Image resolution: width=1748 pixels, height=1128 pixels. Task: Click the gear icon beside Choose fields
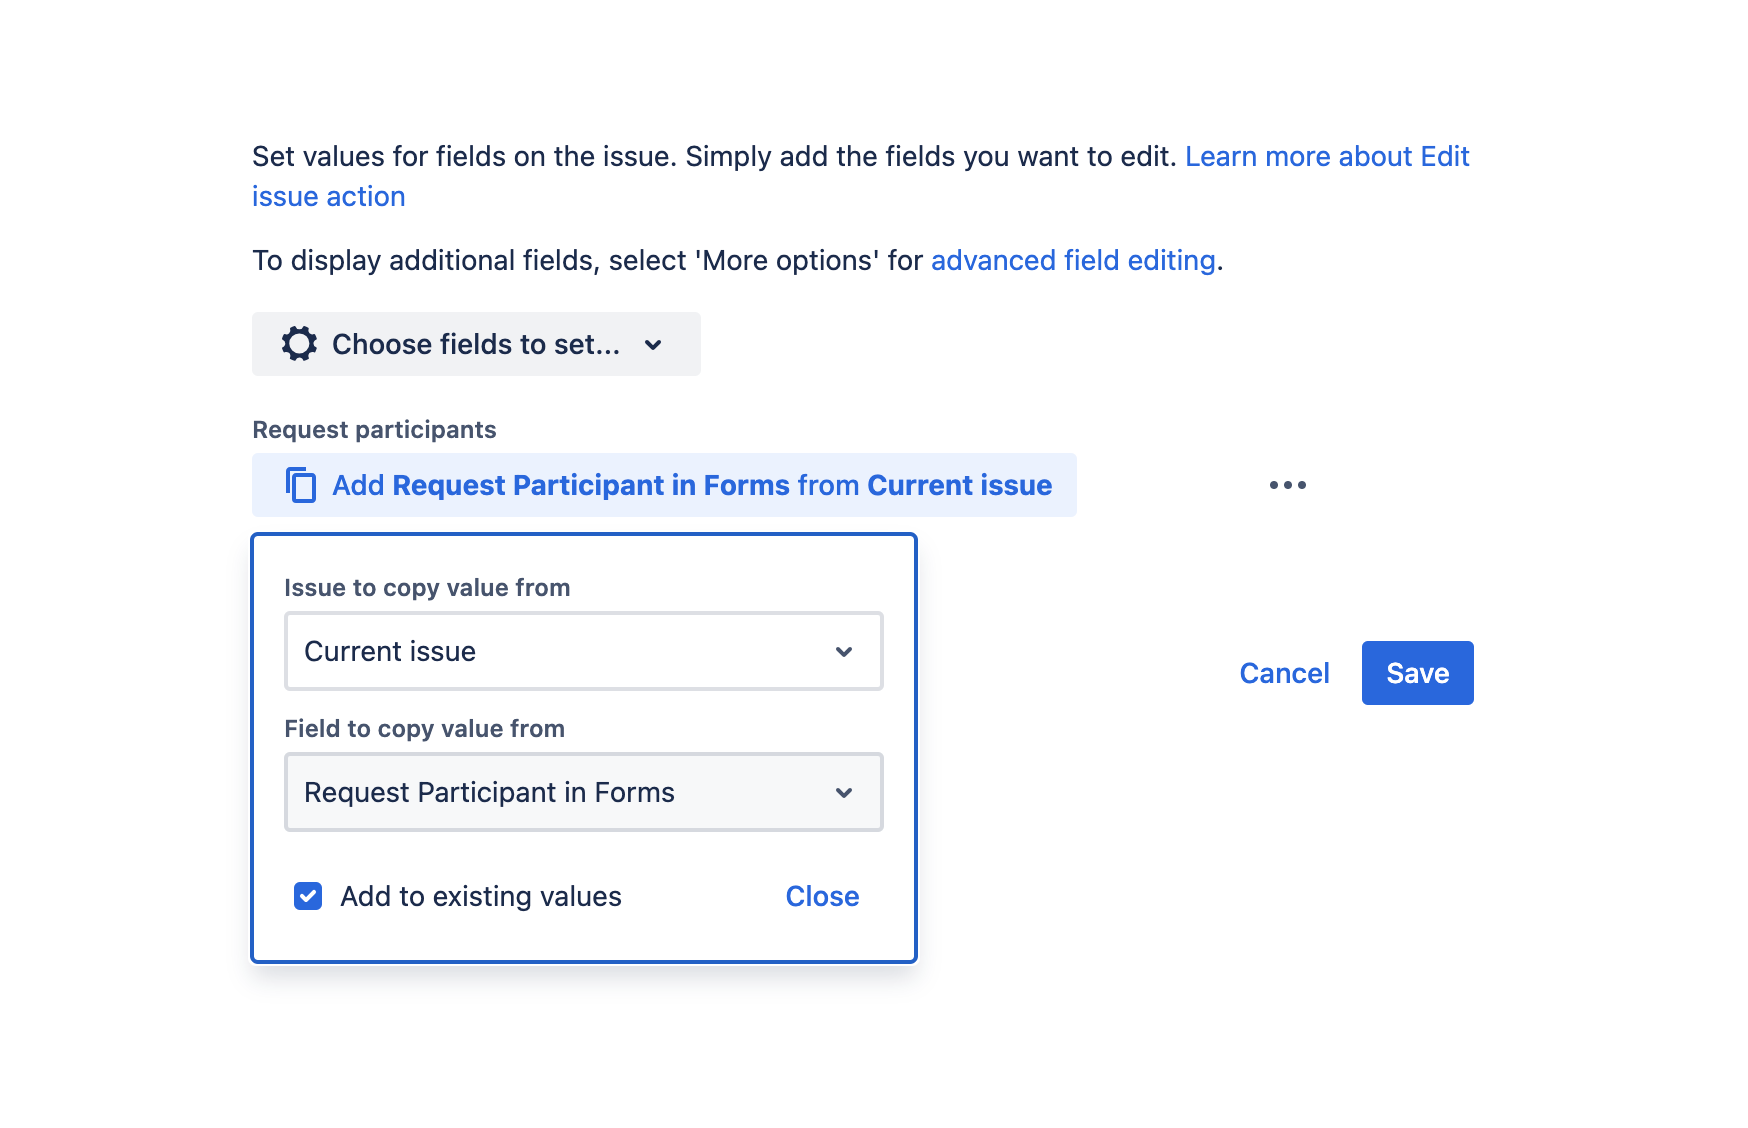pyautogui.click(x=299, y=344)
